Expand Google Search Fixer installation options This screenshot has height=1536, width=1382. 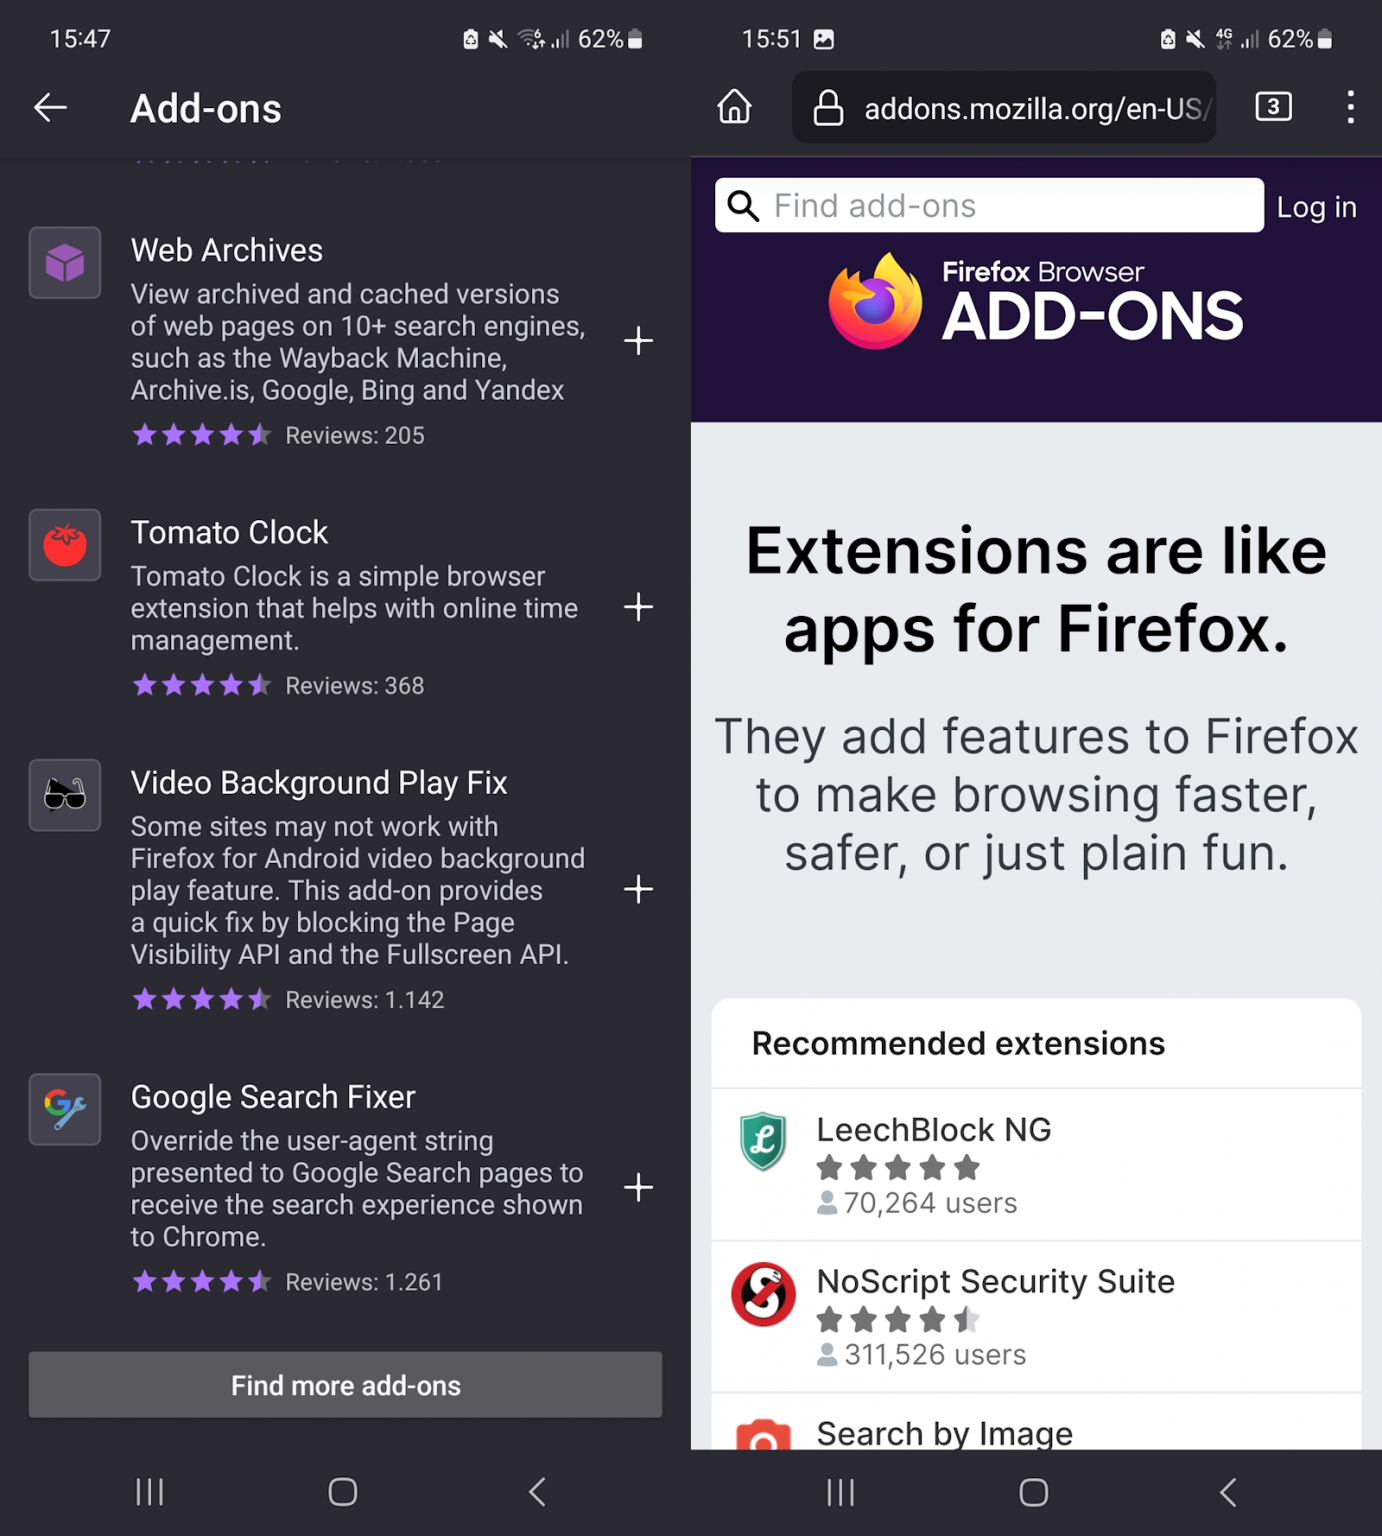[638, 1187]
